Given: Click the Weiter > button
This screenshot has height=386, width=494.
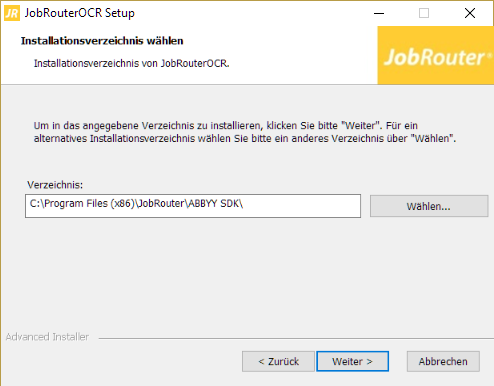Looking at the screenshot, I should [352, 361].
